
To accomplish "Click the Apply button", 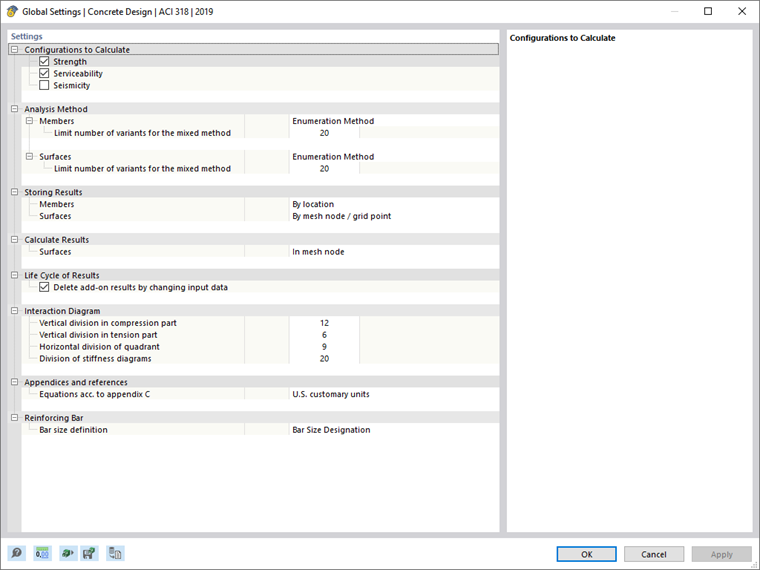I will pyautogui.click(x=721, y=554).
